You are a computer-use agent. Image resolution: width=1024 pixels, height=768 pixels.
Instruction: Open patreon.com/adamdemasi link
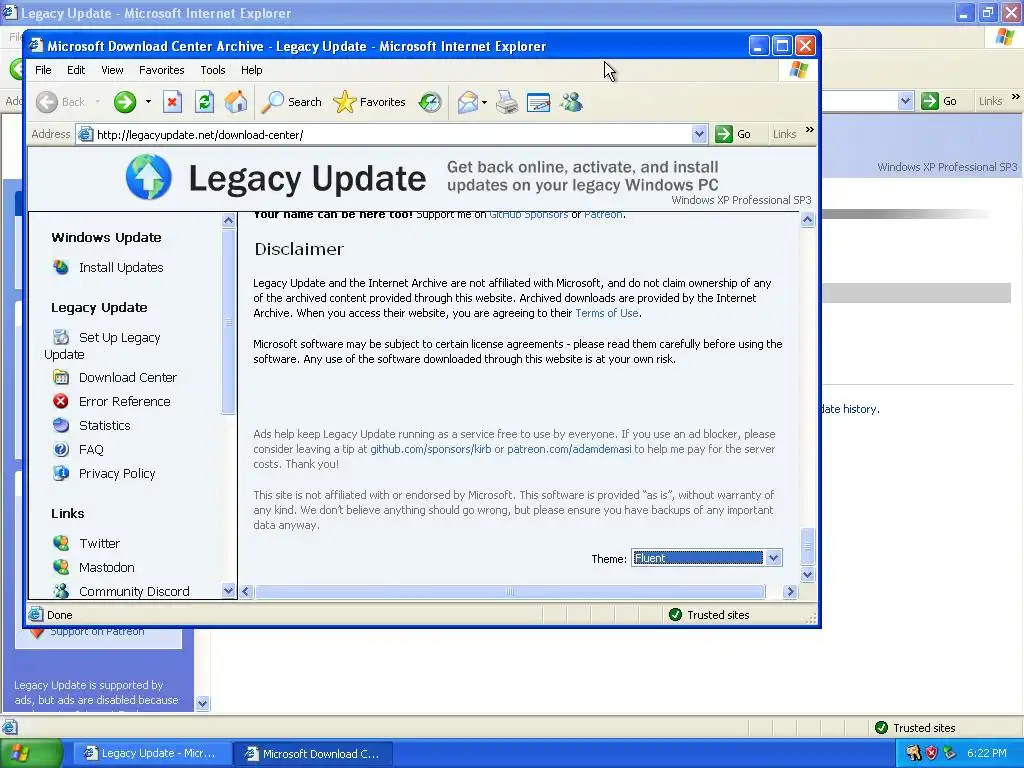569,449
